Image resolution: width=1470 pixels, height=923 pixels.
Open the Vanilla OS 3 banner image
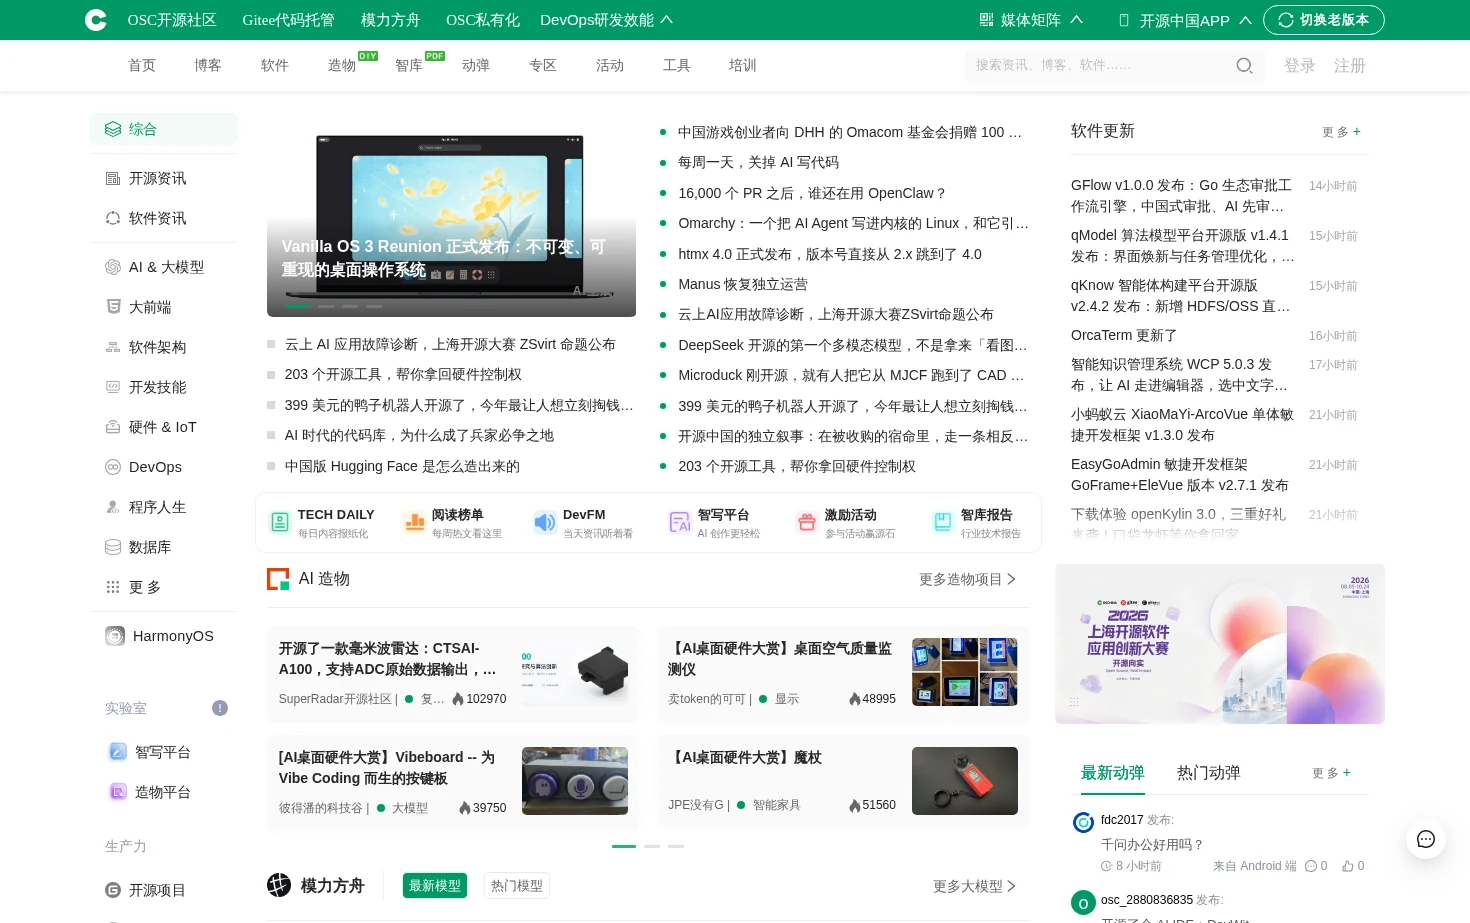[x=451, y=215]
